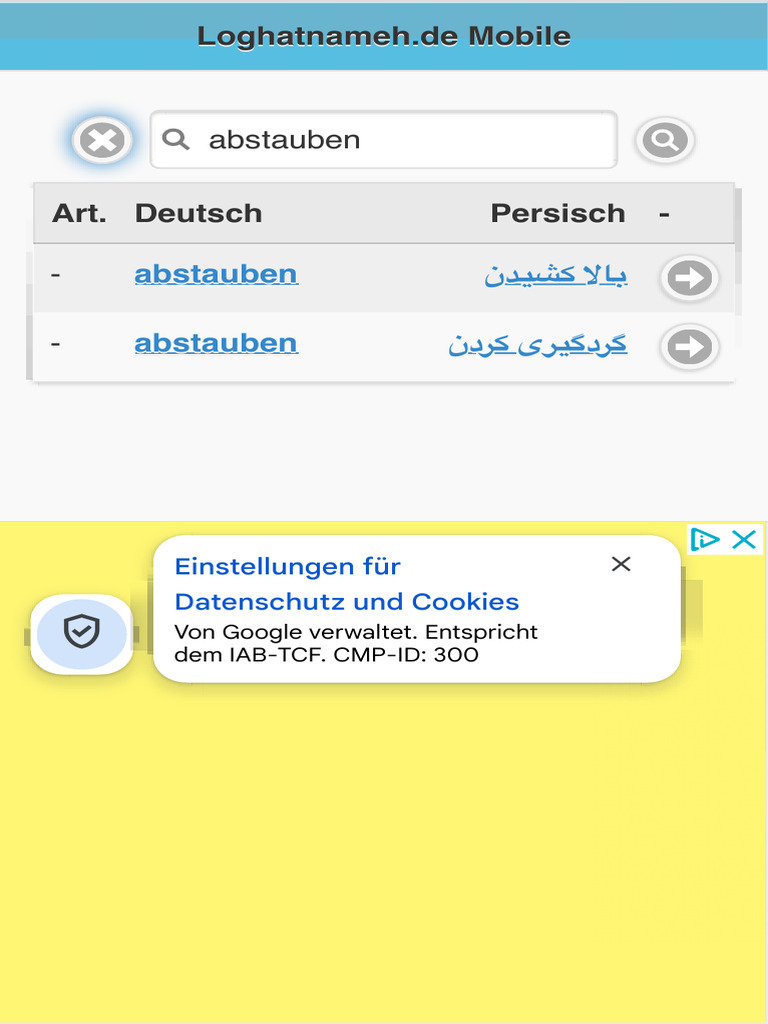This screenshot has height=1024, width=768.
Task: Open the abstauben link beside بالا کشیدن
Action: (x=216, y=274)
